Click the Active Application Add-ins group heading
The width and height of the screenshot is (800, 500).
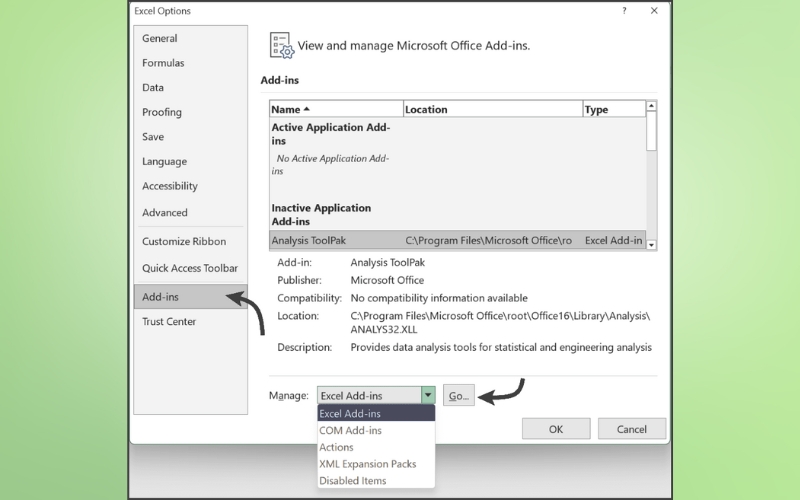pyautogui.click(x=331, y=134)
